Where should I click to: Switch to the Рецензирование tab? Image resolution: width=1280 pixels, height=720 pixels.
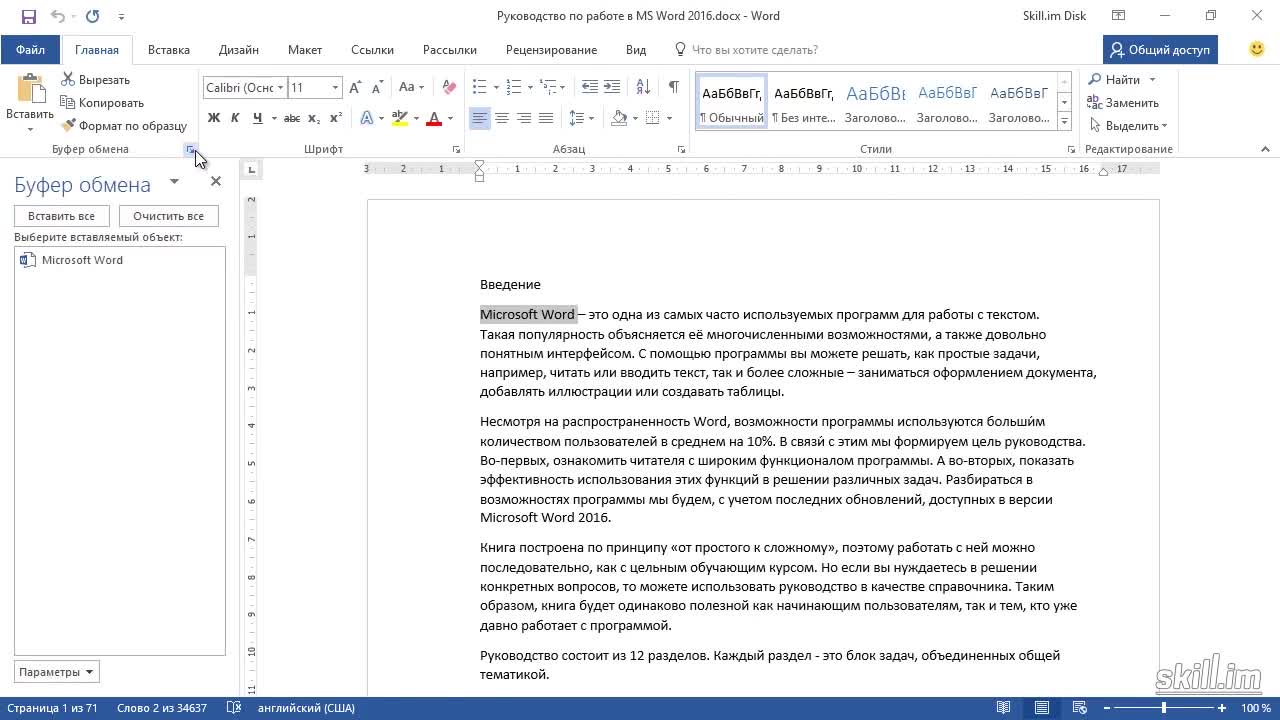(x=551, y=49)
